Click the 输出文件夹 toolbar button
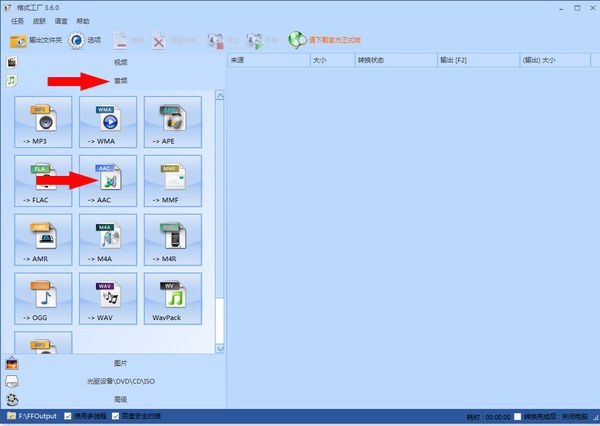600x426 pixels. point(35,41)
